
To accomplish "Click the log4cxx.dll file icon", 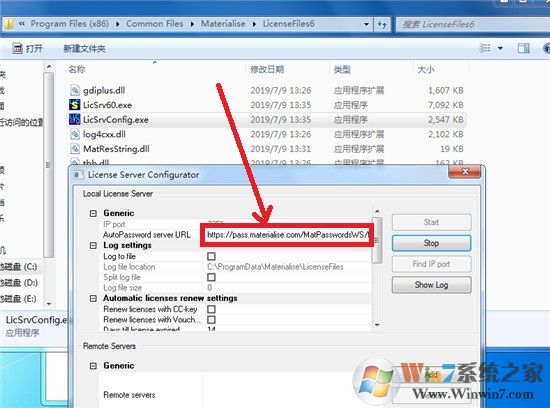I will pos(74,134).
